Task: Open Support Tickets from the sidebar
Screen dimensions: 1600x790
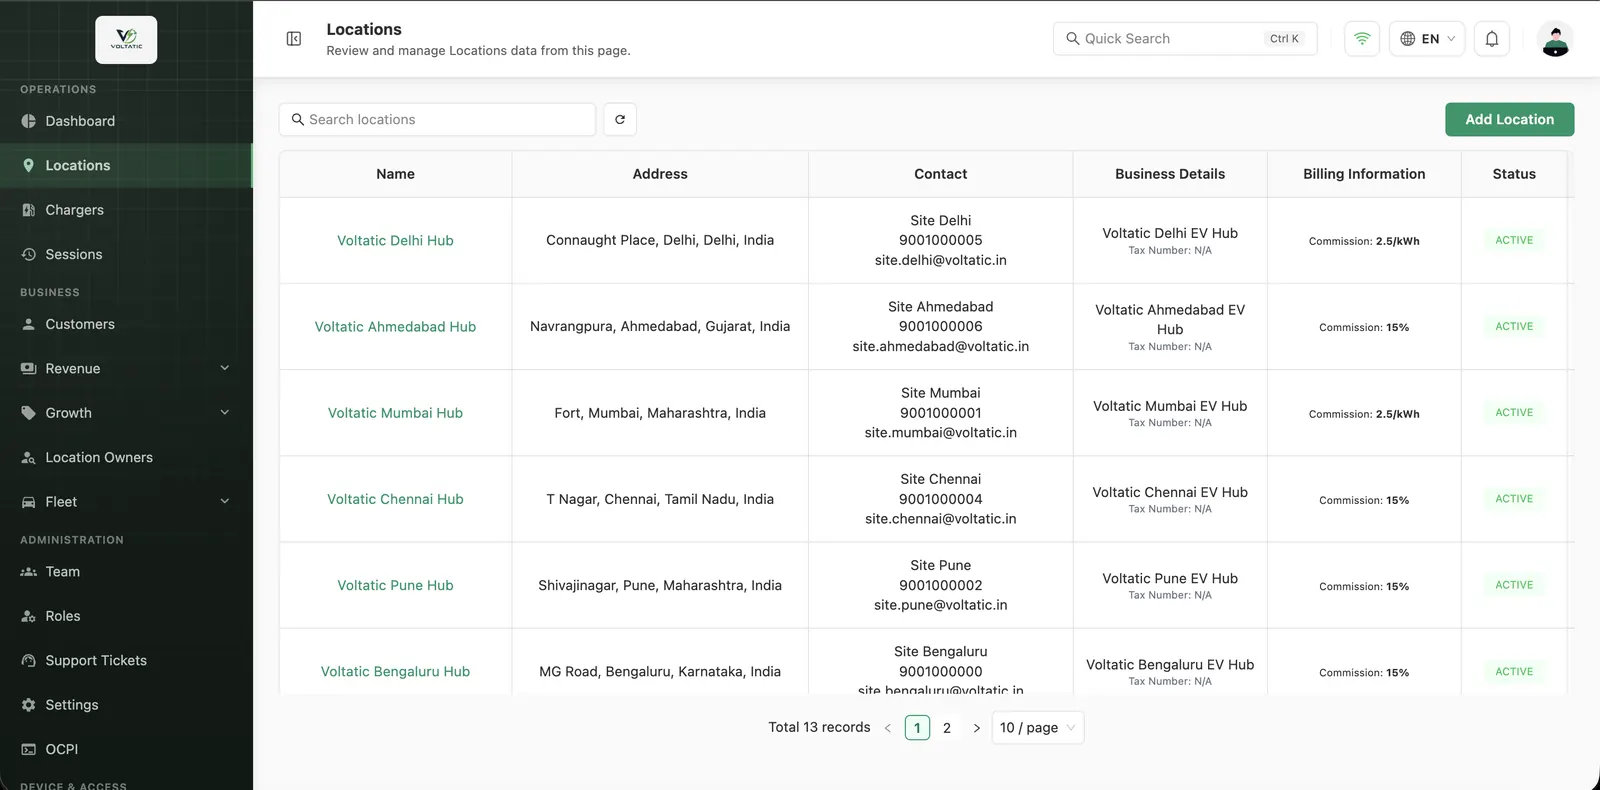Action: point(126,661)
